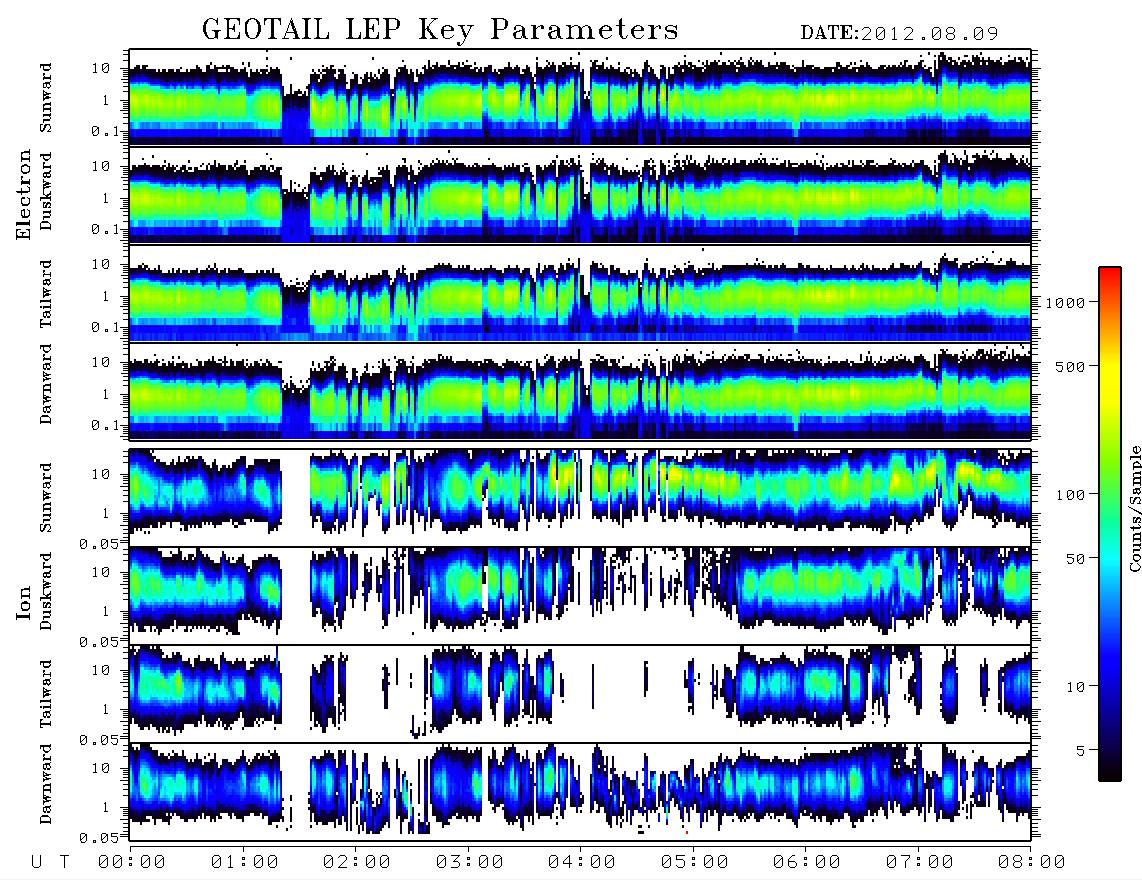This screenshot has width=1142, height=880.
Task: Click the '07:00' time tick label
Action: [x=920, y=863]
